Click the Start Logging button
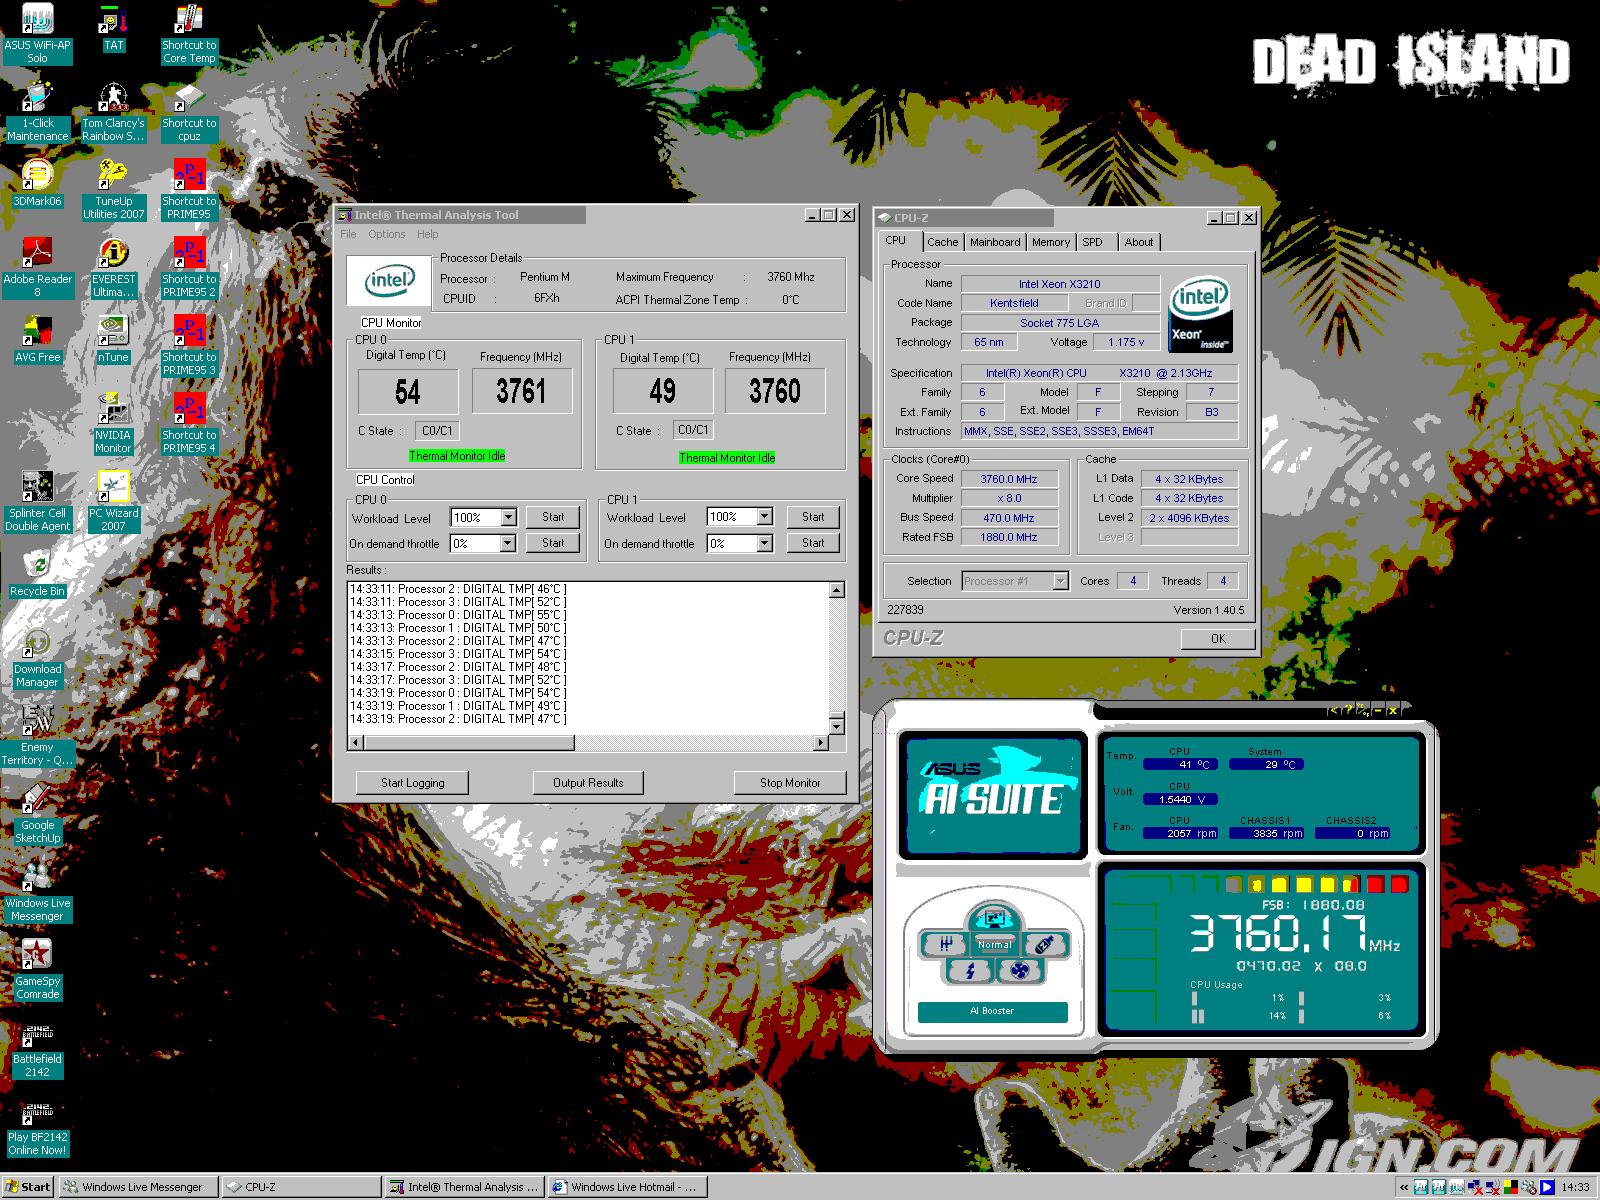This screenshot has width=1600, height=1200. pyautogui.click(x=412, y=783)
